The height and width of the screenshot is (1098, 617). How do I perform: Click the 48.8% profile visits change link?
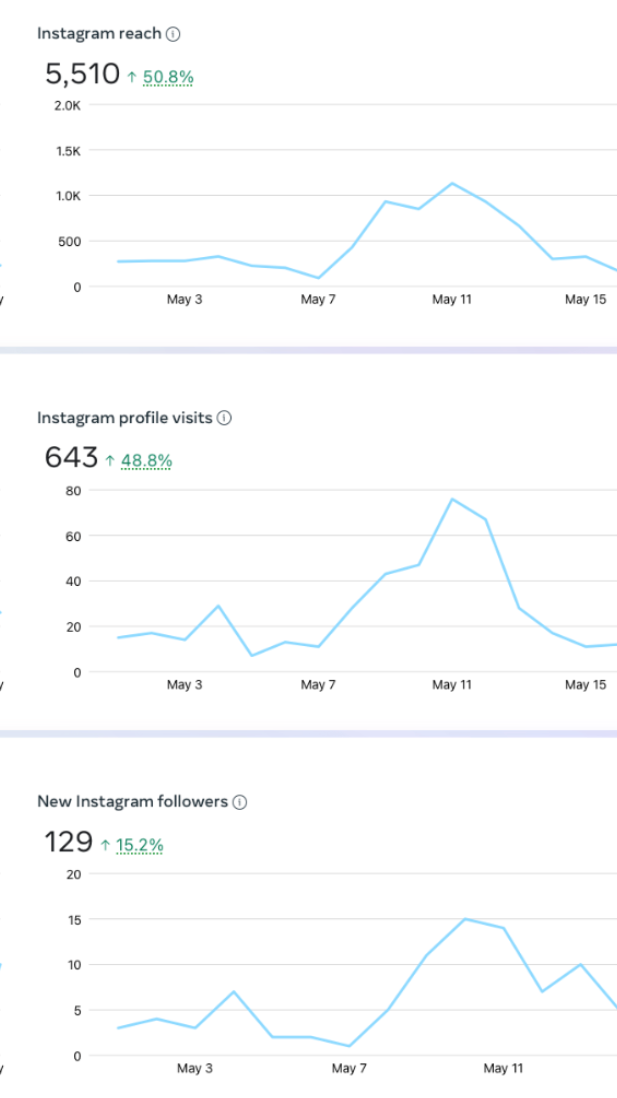point(146,461)
